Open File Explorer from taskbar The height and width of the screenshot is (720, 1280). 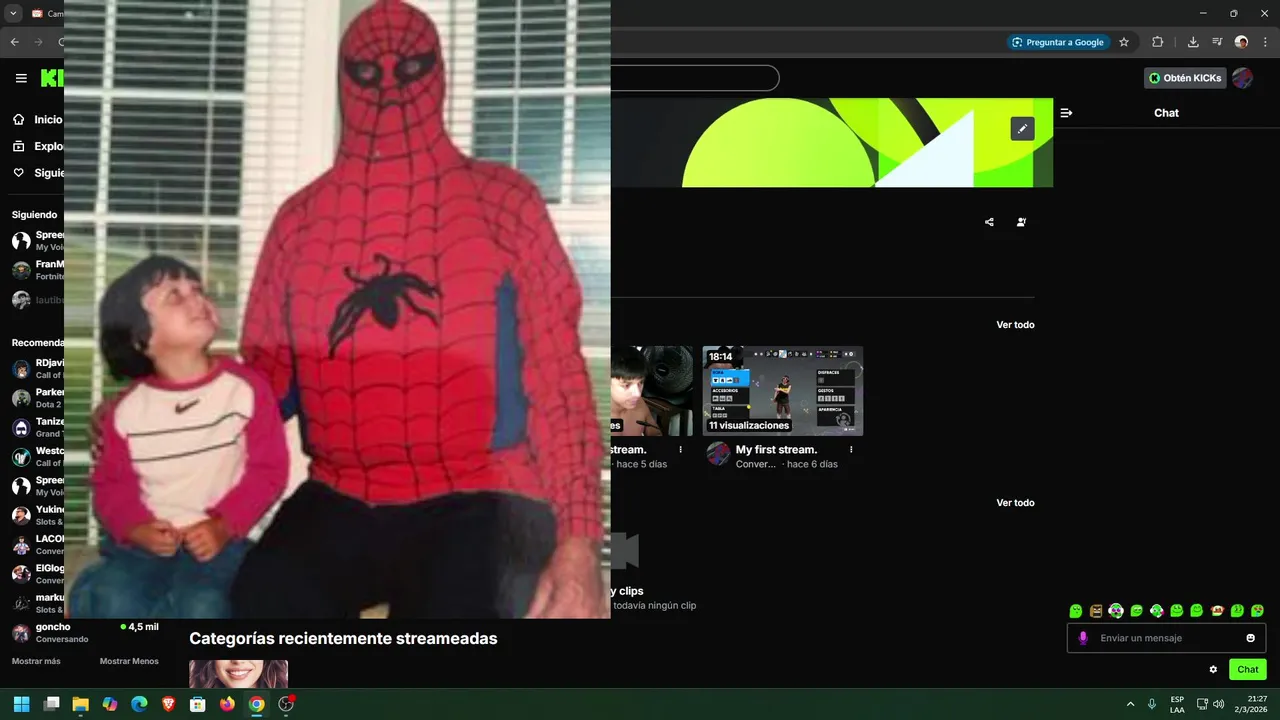click(x=81, y=704)
